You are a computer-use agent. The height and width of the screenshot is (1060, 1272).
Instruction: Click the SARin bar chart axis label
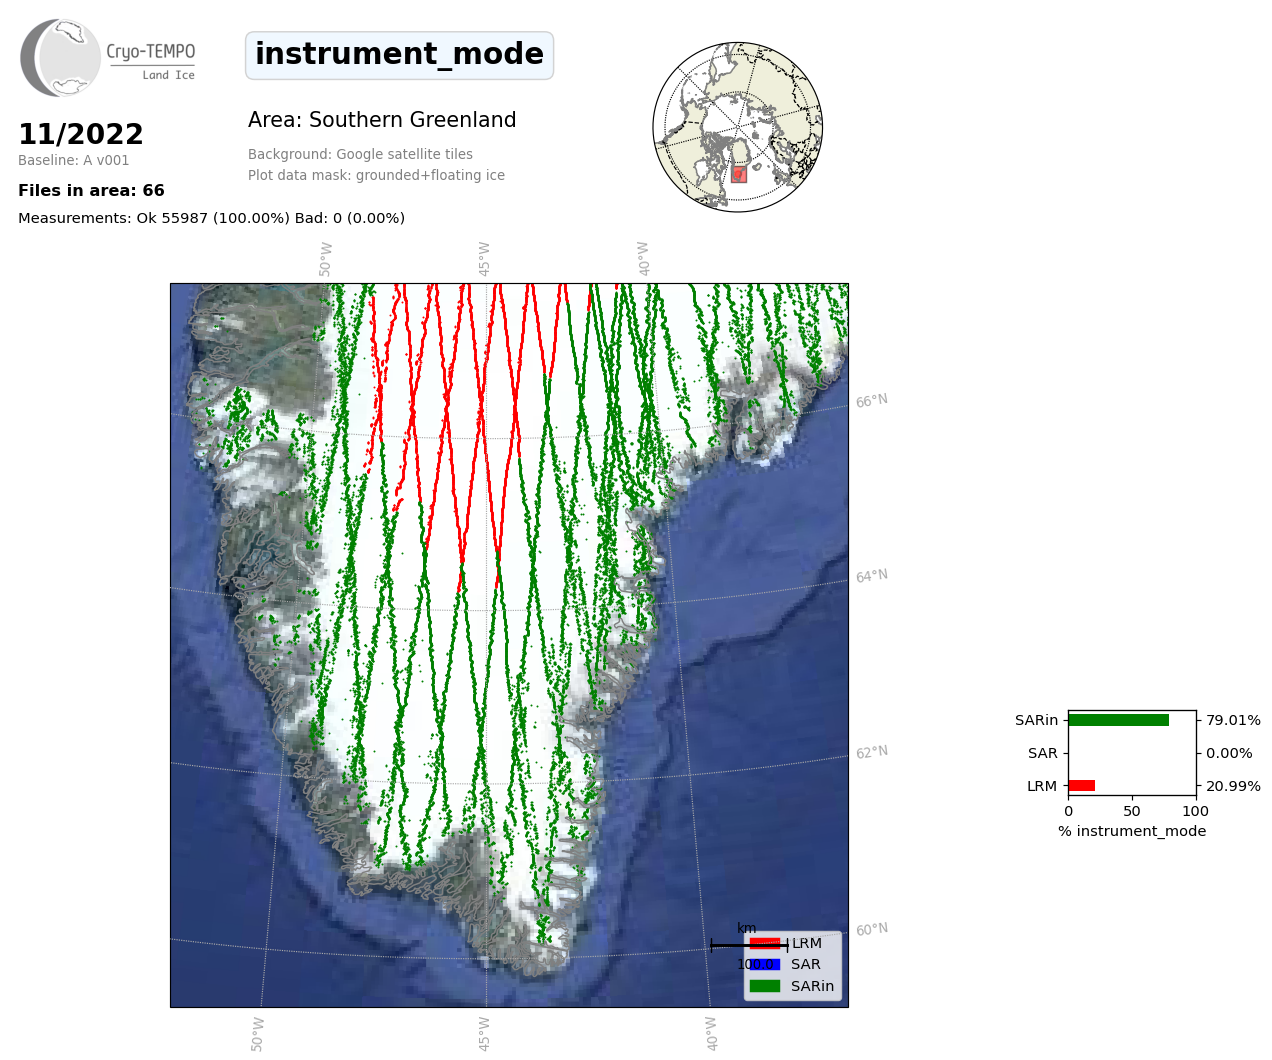(x=1036, y=720)
